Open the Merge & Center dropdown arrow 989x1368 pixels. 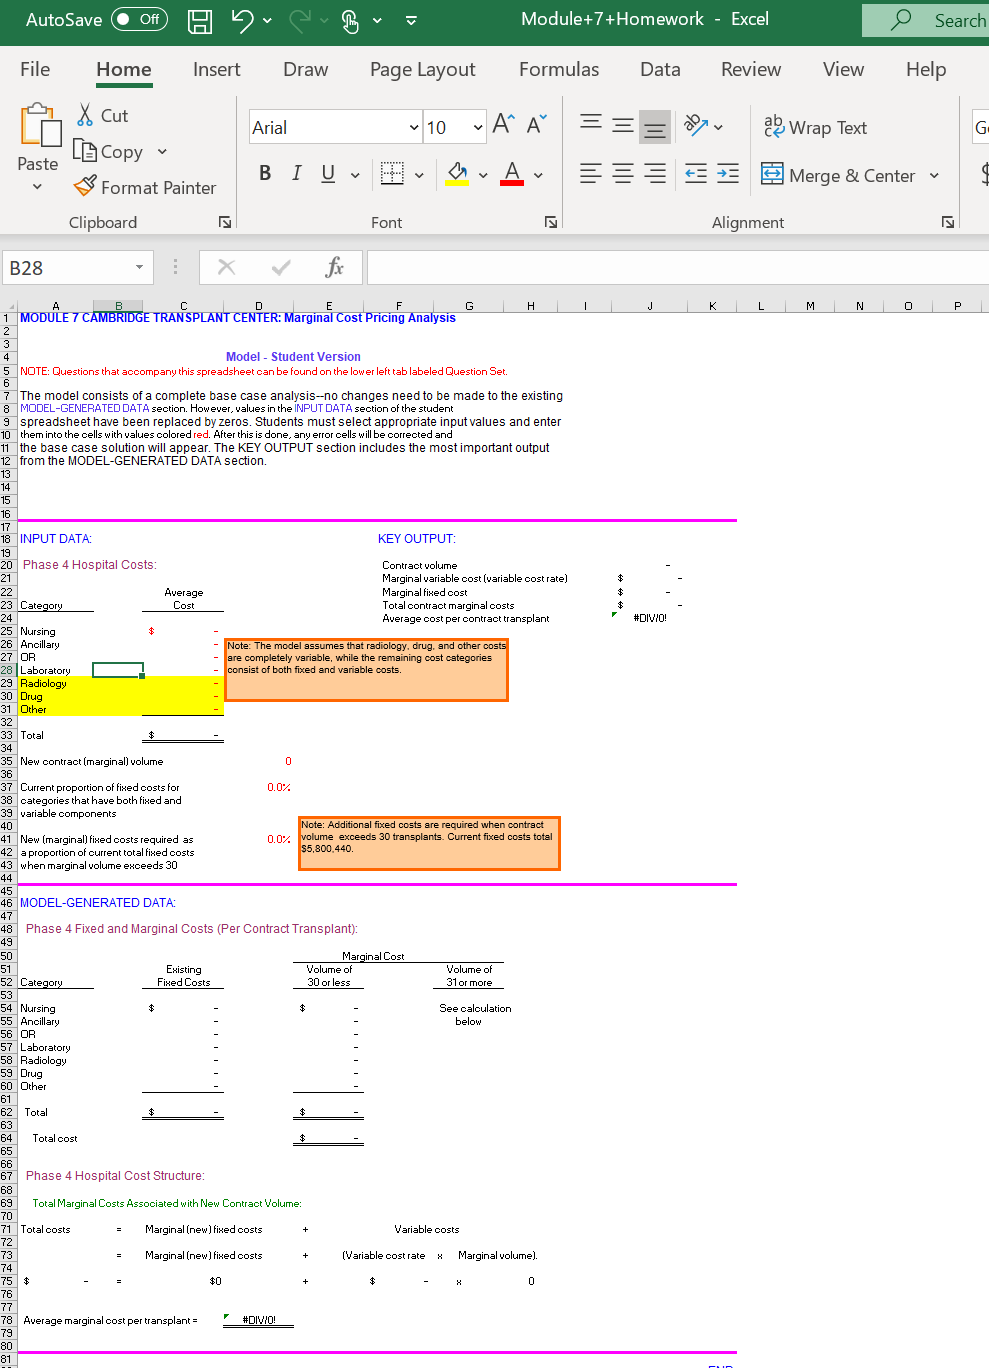(x=934, y=175)
